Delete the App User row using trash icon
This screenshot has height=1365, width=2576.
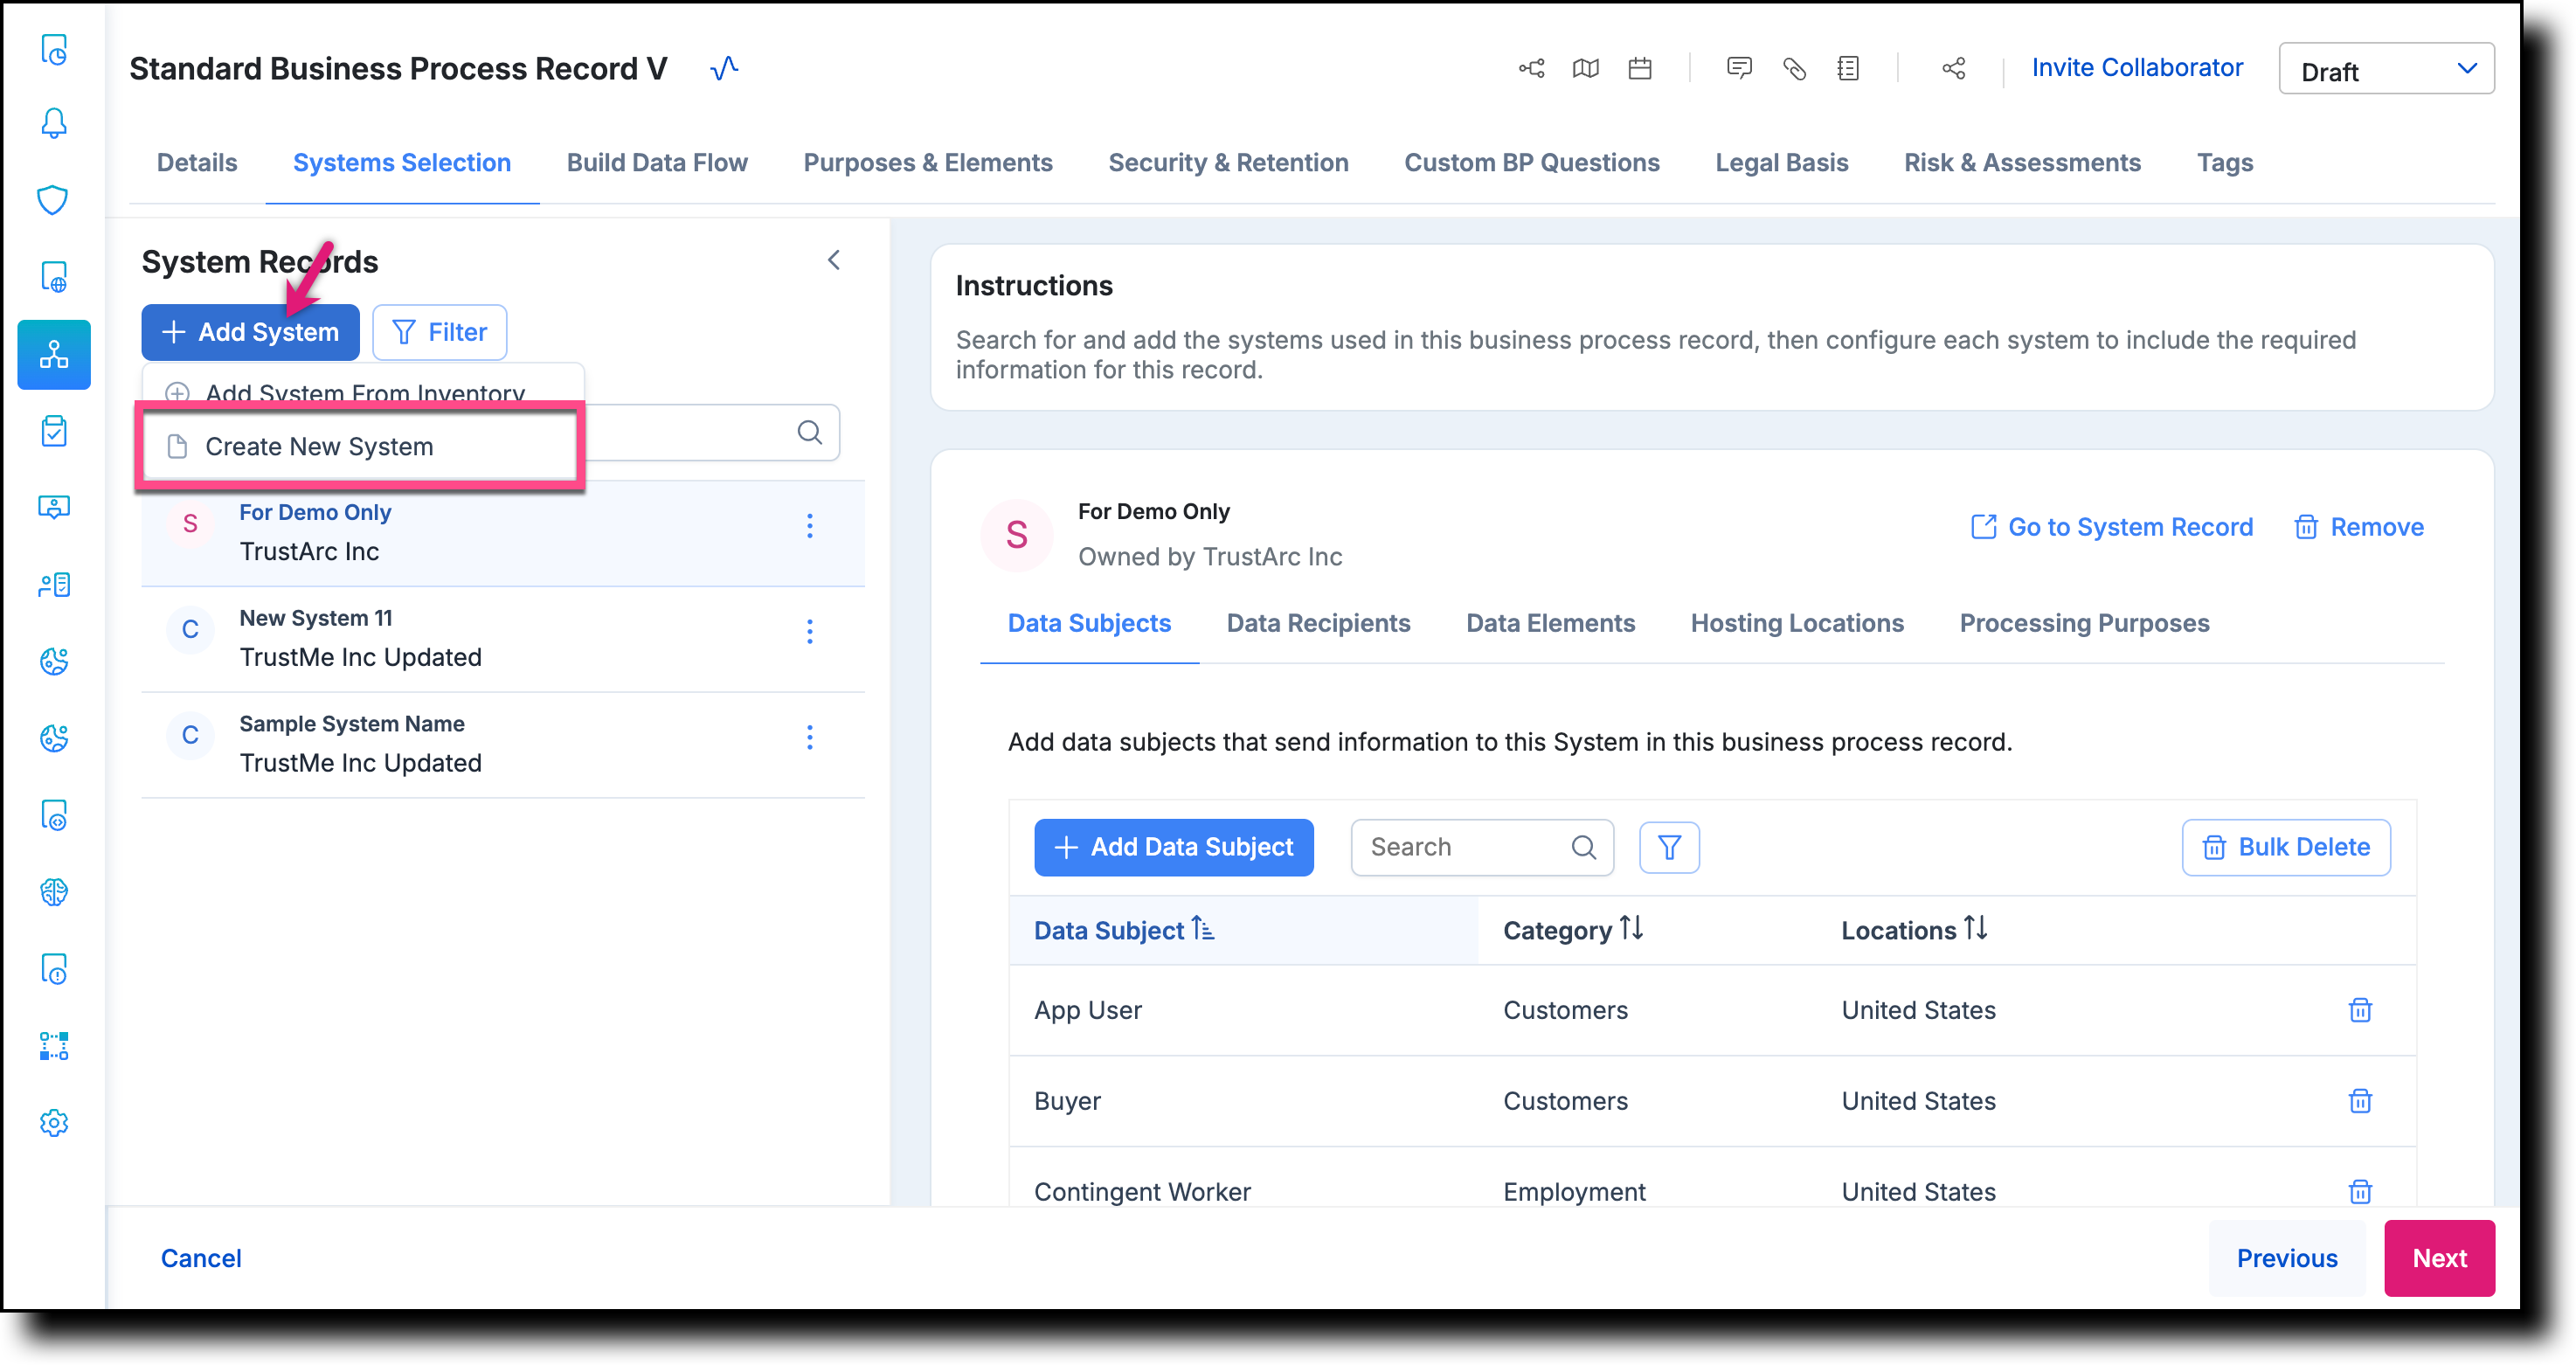tap(2360, 1010)
